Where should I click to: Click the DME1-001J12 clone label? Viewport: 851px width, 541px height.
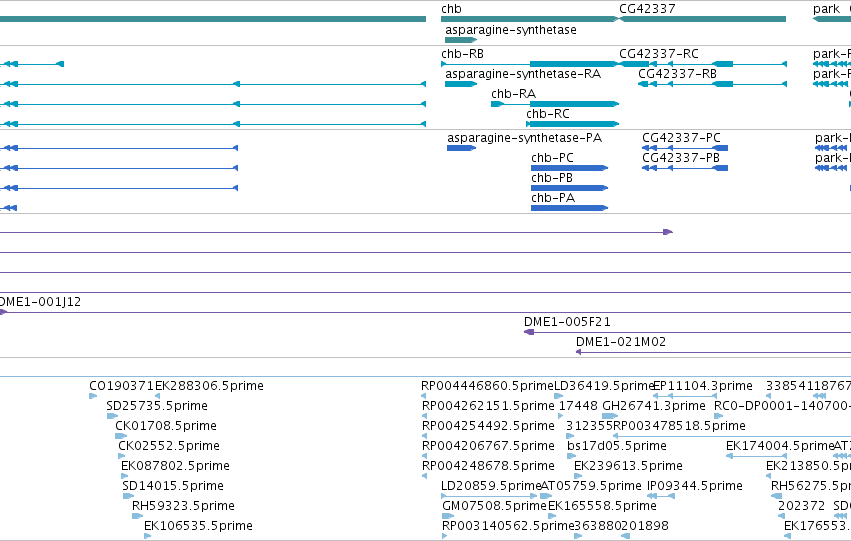(40, 302)
